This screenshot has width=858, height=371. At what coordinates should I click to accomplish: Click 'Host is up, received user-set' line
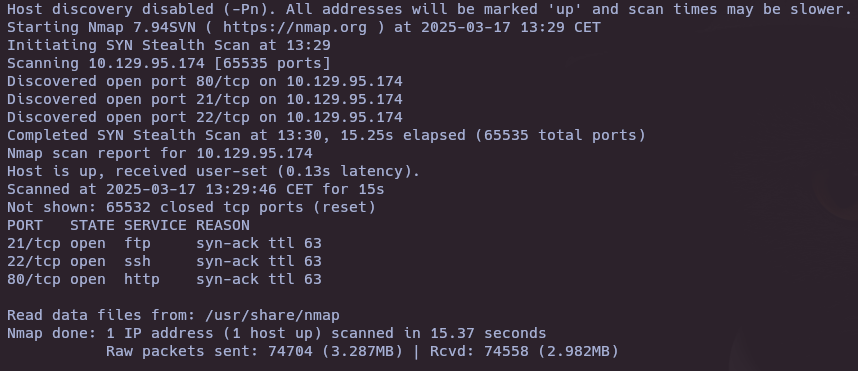click(x=213, y=171)
